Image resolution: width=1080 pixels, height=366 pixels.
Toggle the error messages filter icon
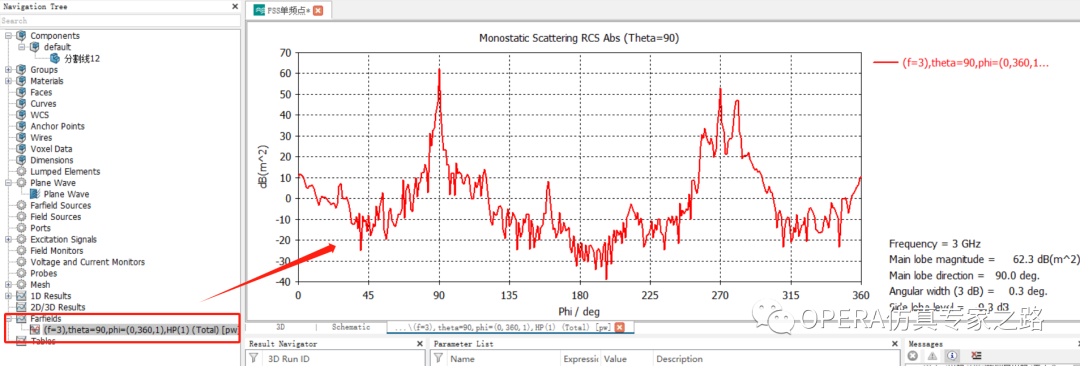pos(913,356)
